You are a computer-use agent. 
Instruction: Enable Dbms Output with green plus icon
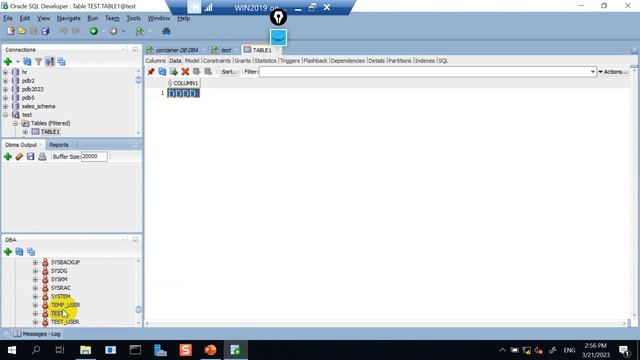click(8, 157)
